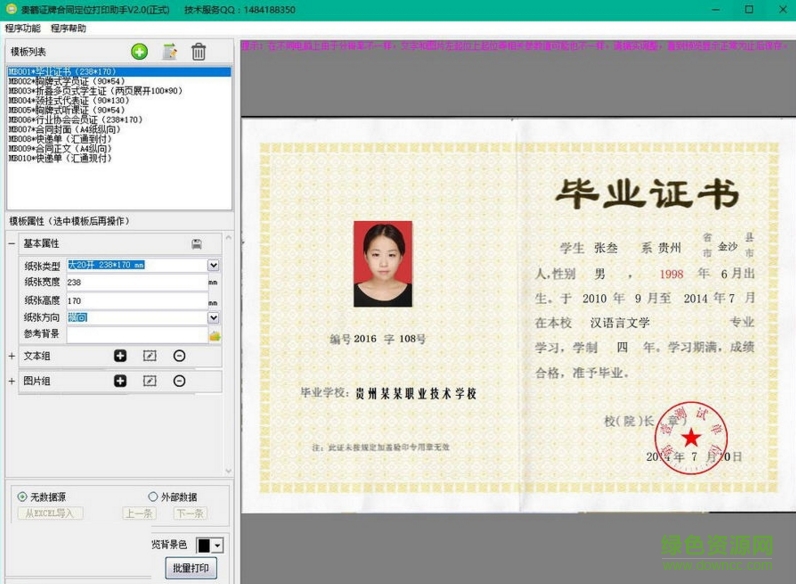The height and width of the screenshot is (584, 796).
Task: Open the preview background color dropdown arrow
Action: coord(217,545)
